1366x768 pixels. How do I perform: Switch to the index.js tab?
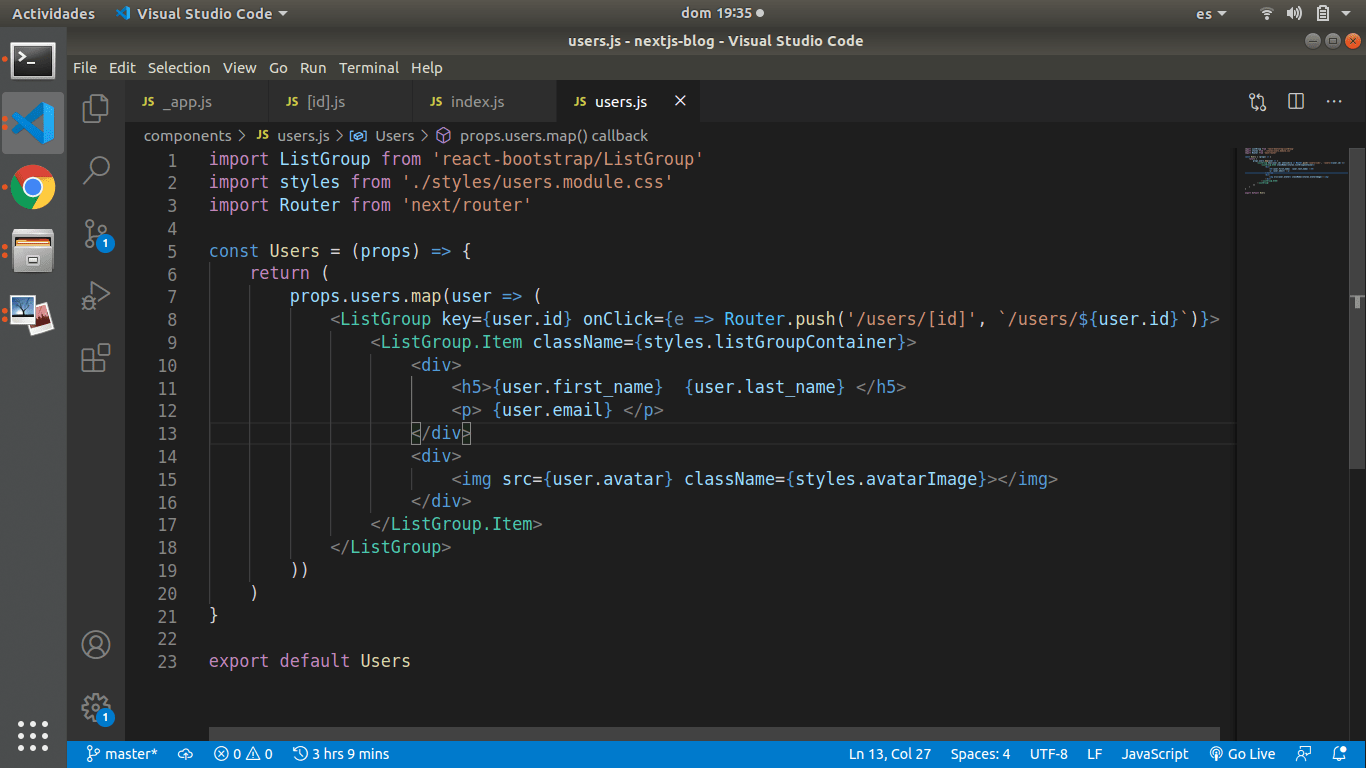[477, 102]
